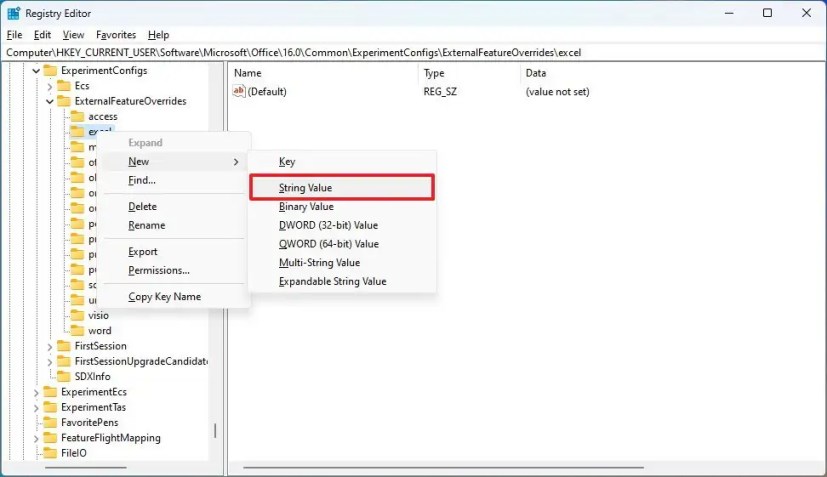Screen dimensions: 827x477
Task: Create a new String Value
Action: [x=342, y=188]
